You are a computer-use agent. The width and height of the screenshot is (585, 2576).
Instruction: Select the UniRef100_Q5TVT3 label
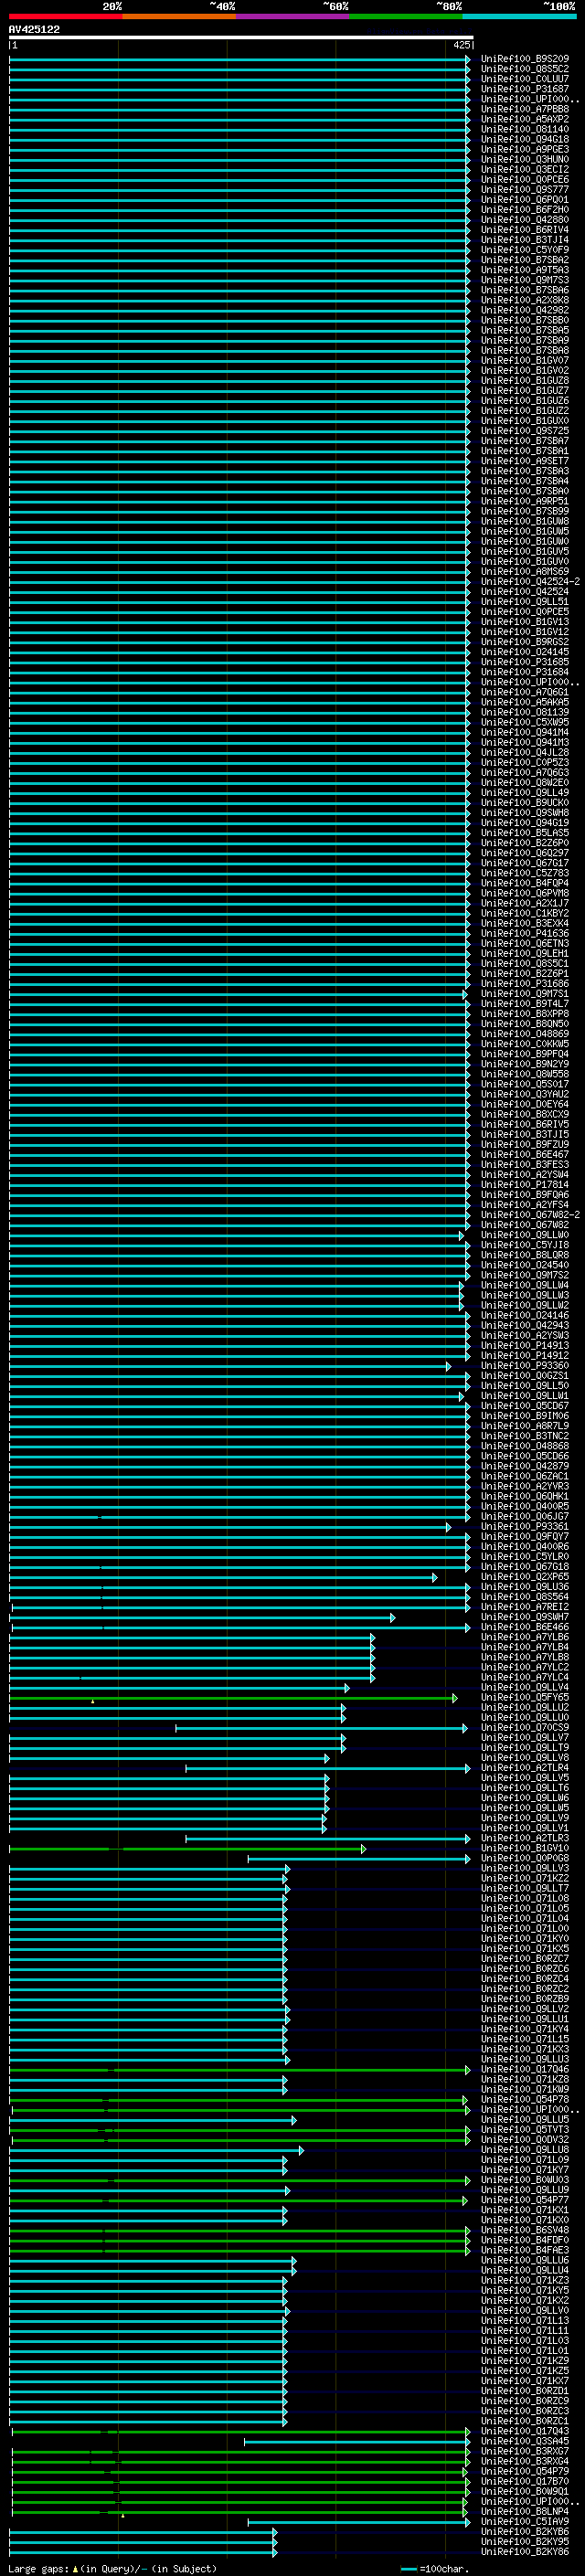tap(525, 2130)
